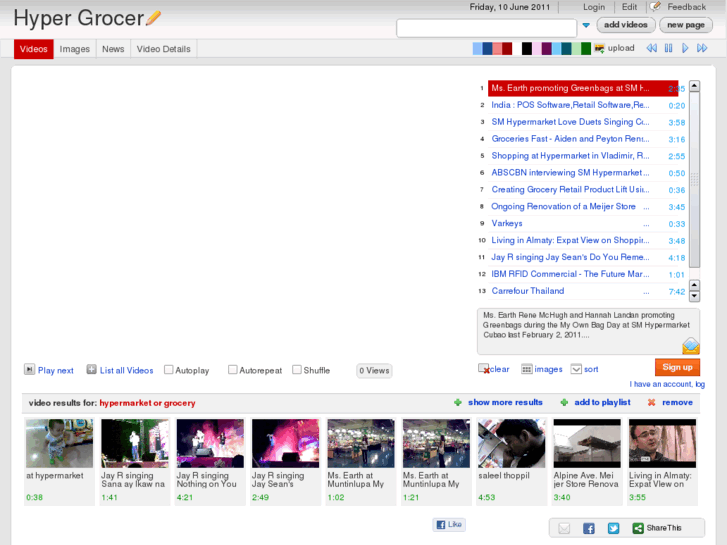Click the red X remove icon

pyautogui.click(x=651, y=403)
